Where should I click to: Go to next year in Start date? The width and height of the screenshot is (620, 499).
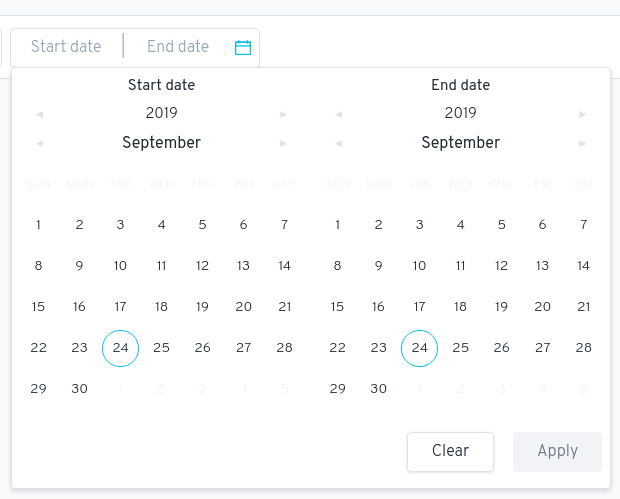pos(284,114)
